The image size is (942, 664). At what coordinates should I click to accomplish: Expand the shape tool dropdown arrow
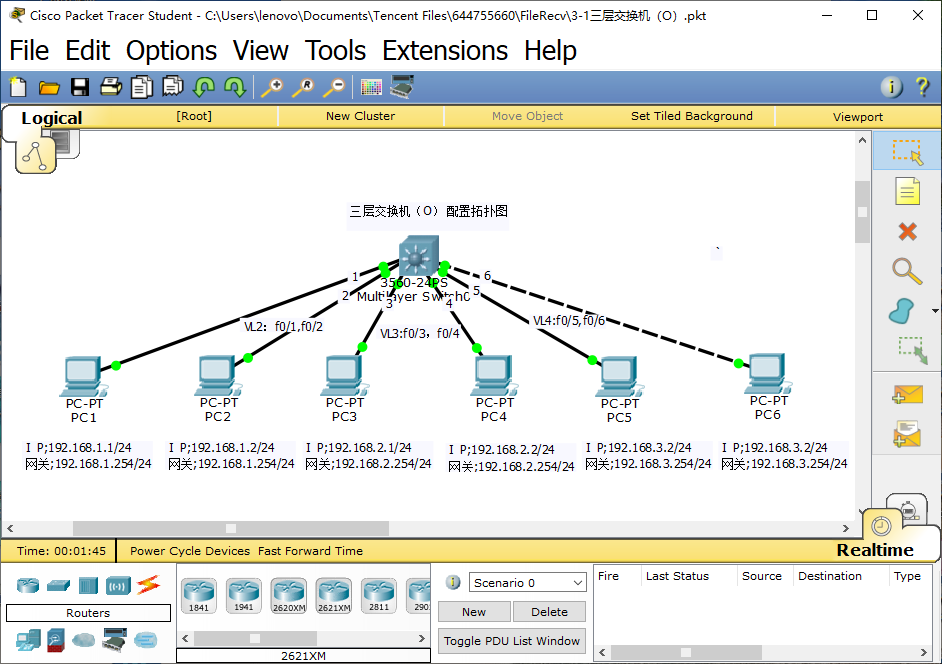(935, 311)
